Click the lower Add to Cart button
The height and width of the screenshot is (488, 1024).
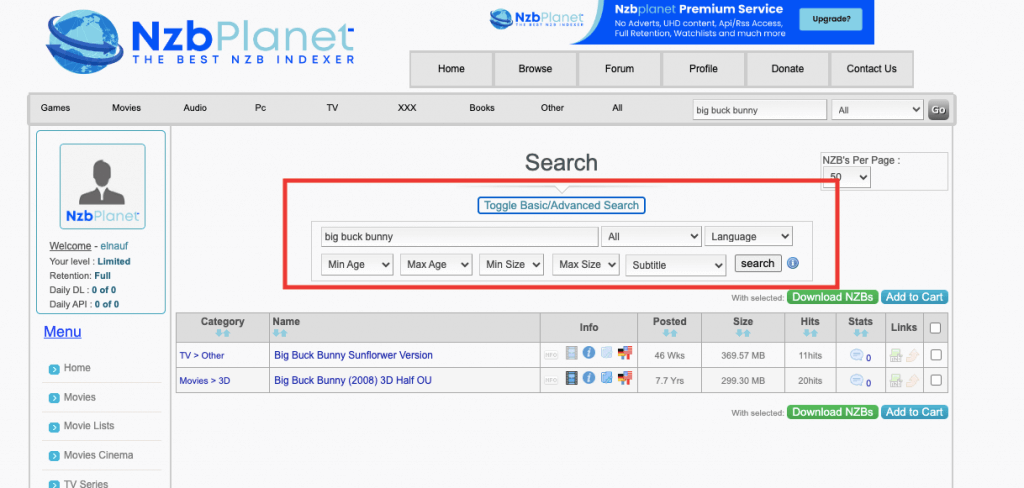click(914, 412)
